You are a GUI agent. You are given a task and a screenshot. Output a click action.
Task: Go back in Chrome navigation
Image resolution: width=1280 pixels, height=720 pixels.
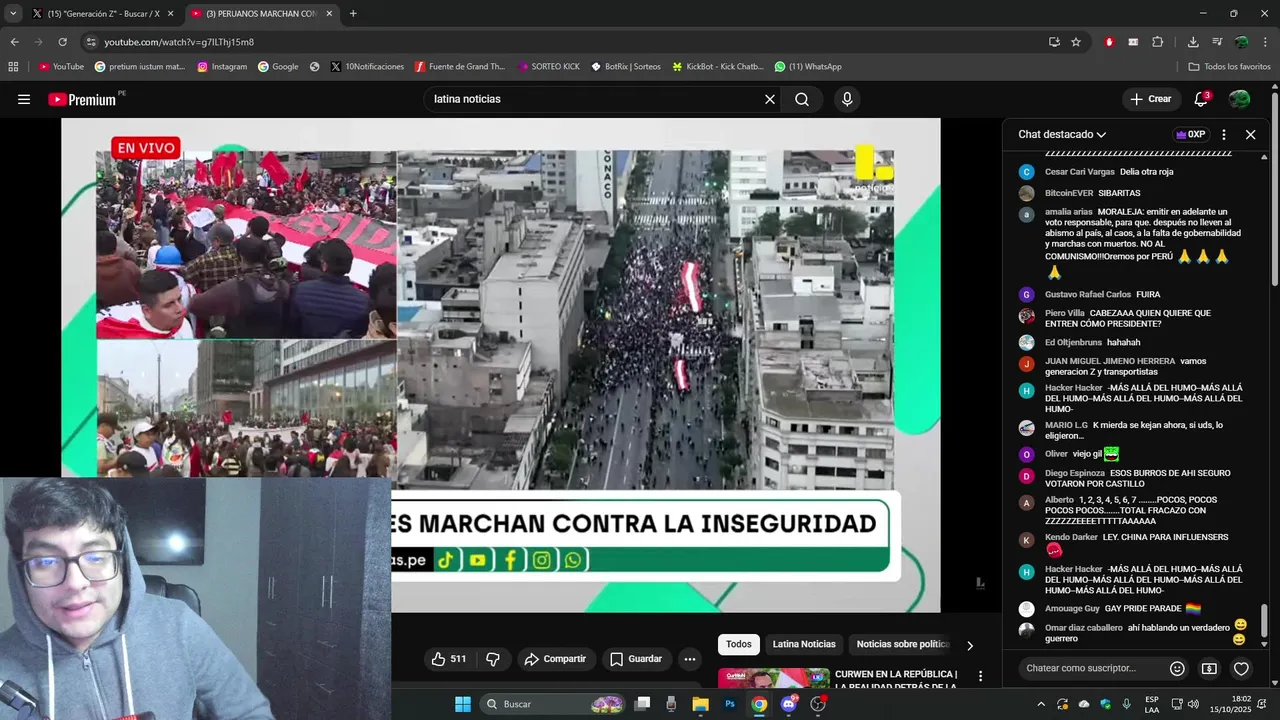point(14,42)
